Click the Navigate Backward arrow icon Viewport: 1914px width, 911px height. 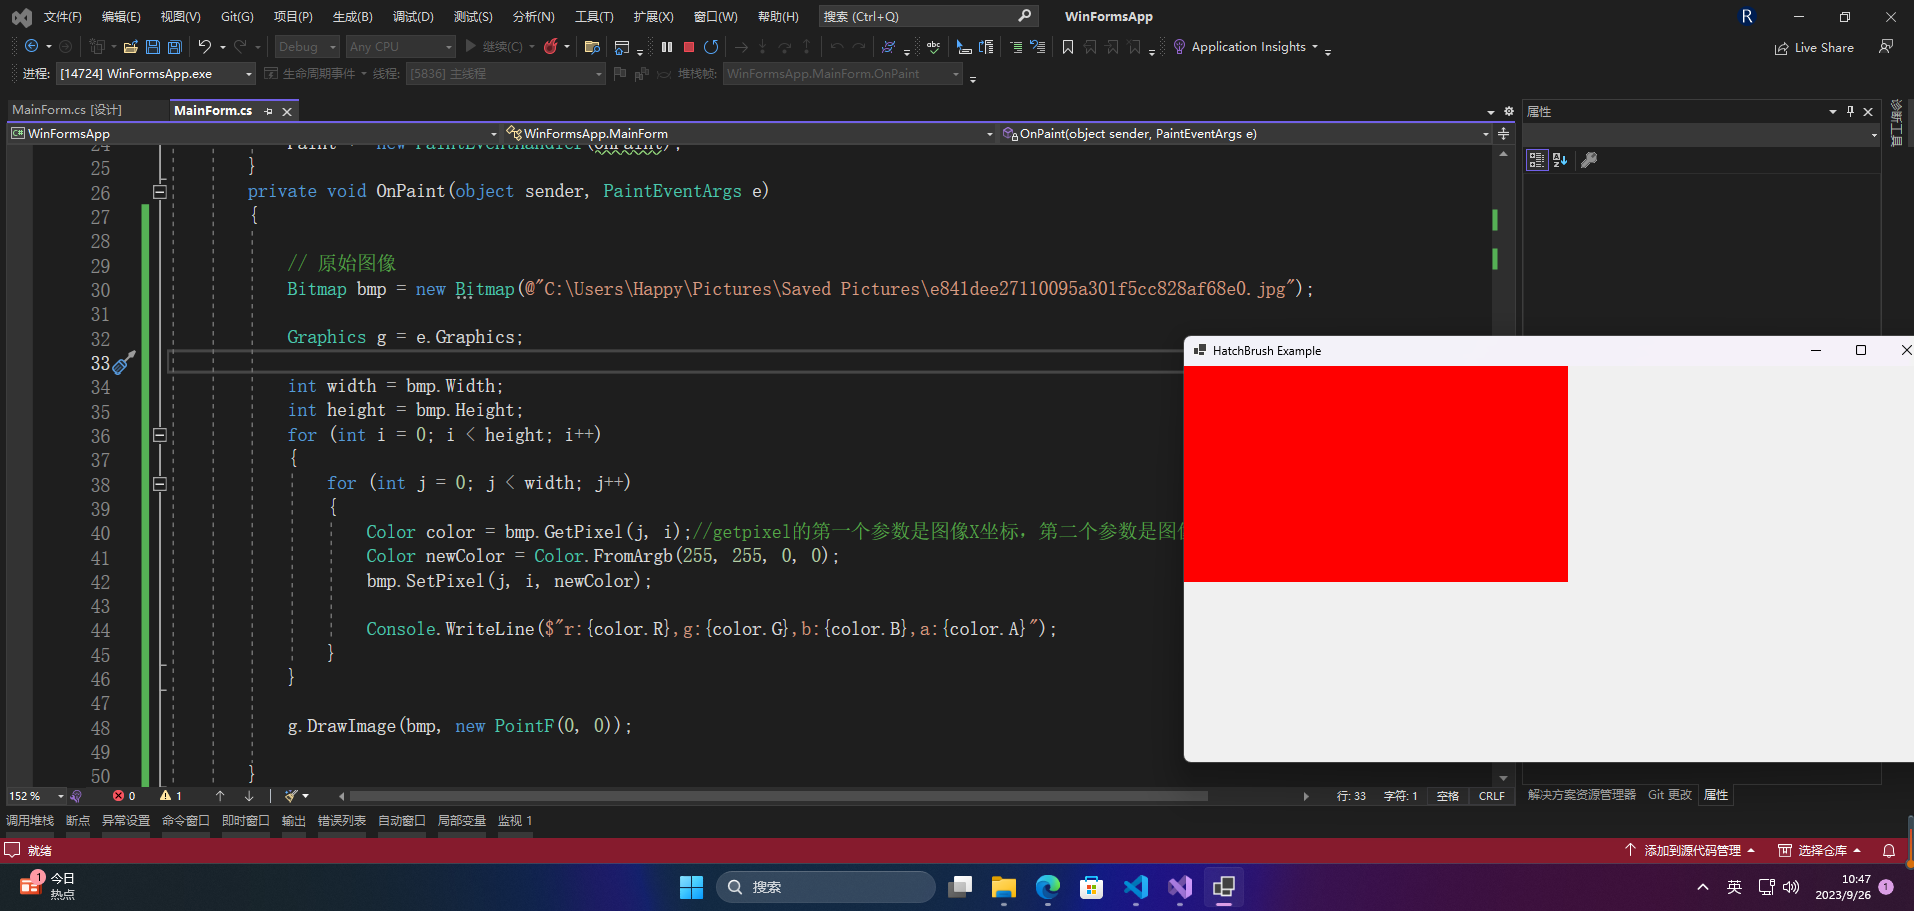[32, 47]
